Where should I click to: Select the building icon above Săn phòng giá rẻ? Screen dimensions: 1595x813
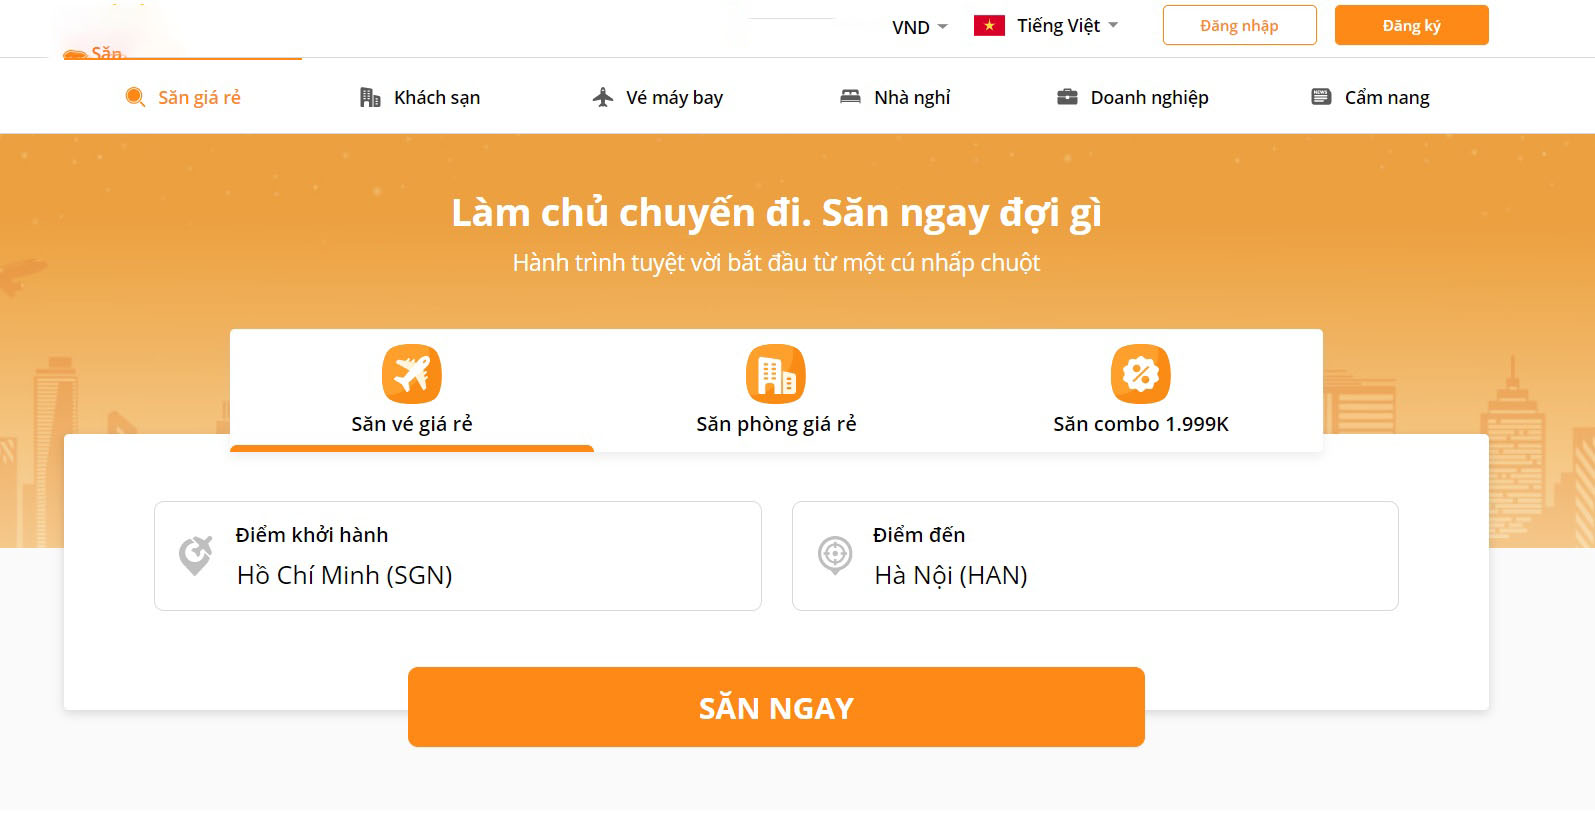point(776,371)
